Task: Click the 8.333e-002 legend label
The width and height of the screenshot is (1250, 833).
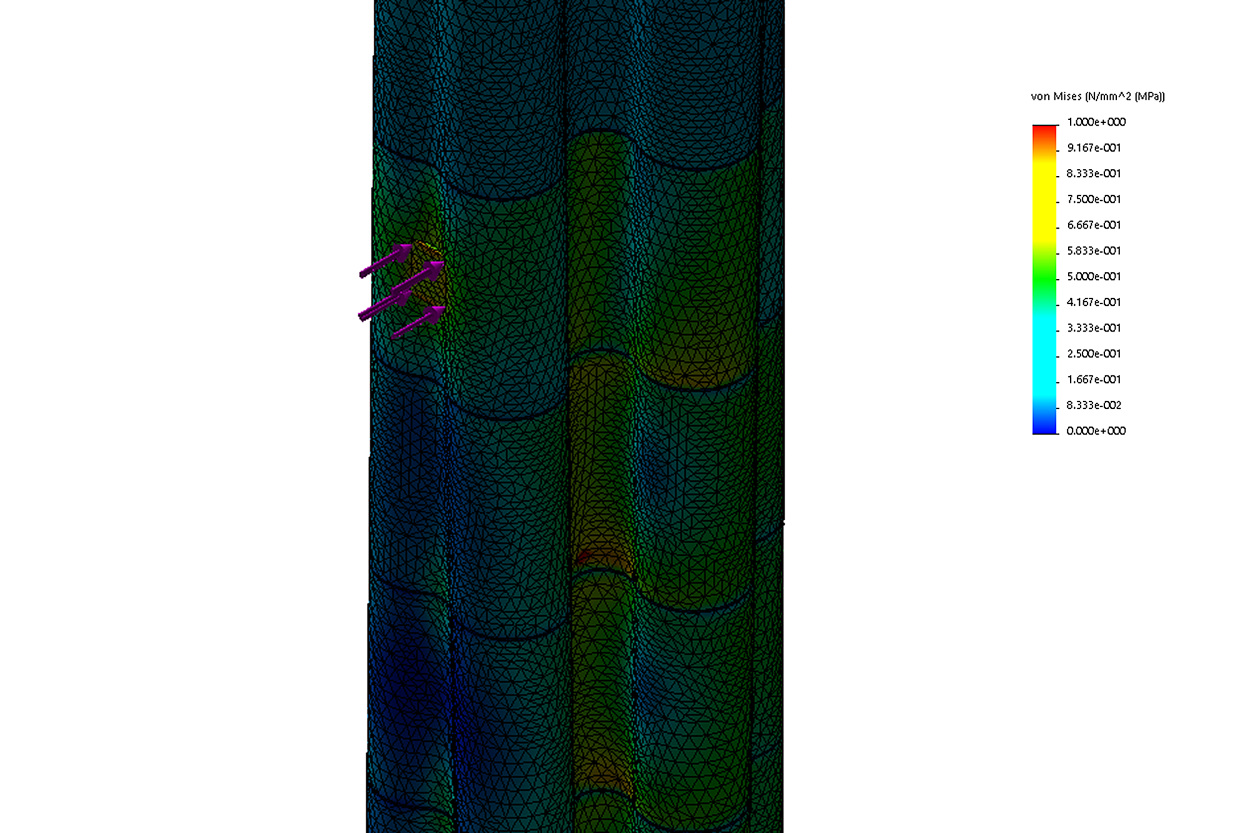Action: click(x=1094, y=405)
